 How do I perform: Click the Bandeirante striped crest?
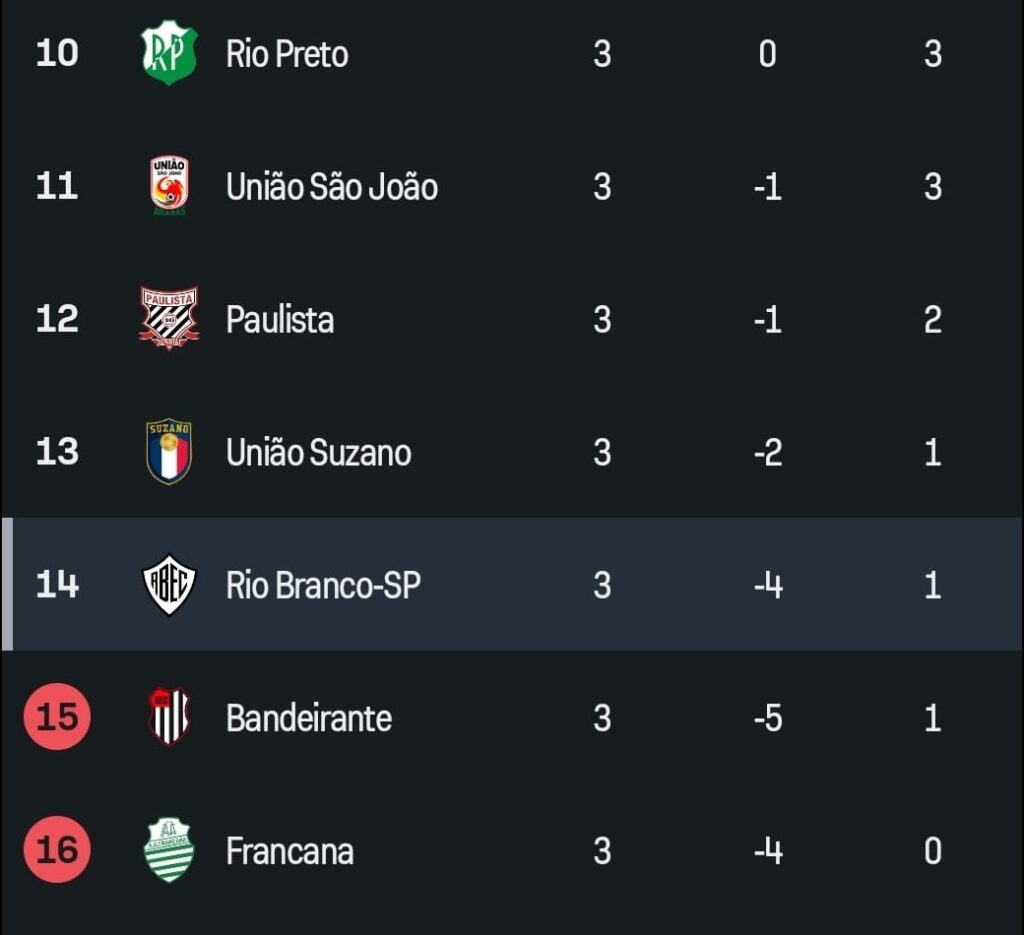[169, 717]
